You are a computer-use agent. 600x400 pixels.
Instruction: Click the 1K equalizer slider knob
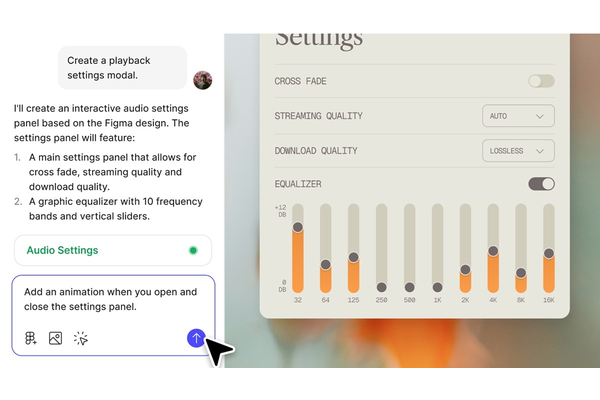coord(437,287)
